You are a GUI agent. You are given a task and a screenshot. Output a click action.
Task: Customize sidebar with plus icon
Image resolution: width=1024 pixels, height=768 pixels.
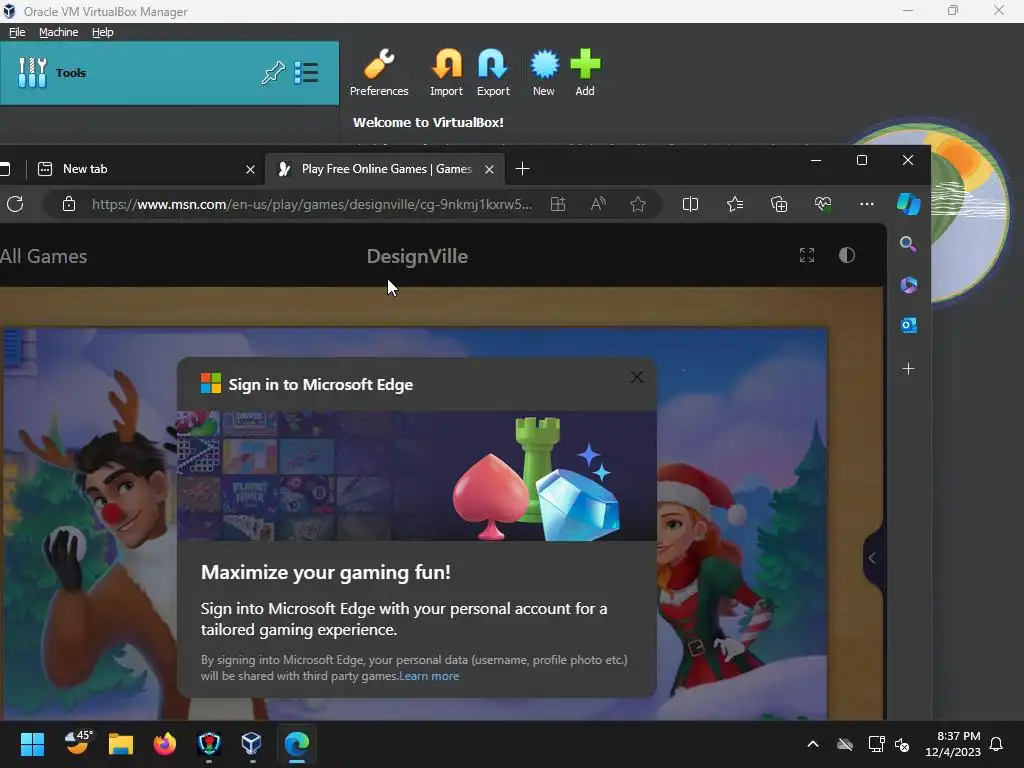click(908, 369)
